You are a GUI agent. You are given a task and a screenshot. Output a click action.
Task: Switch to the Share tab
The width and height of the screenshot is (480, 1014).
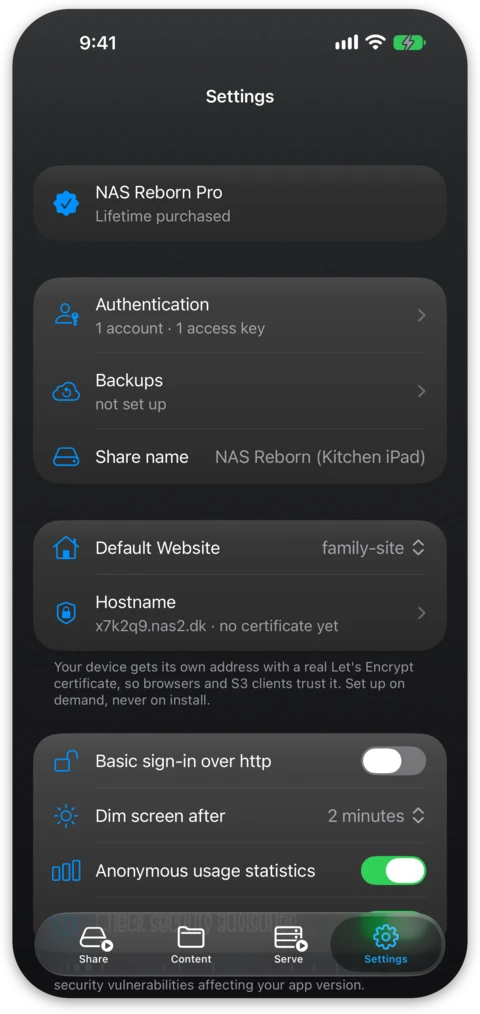point(94,945)
